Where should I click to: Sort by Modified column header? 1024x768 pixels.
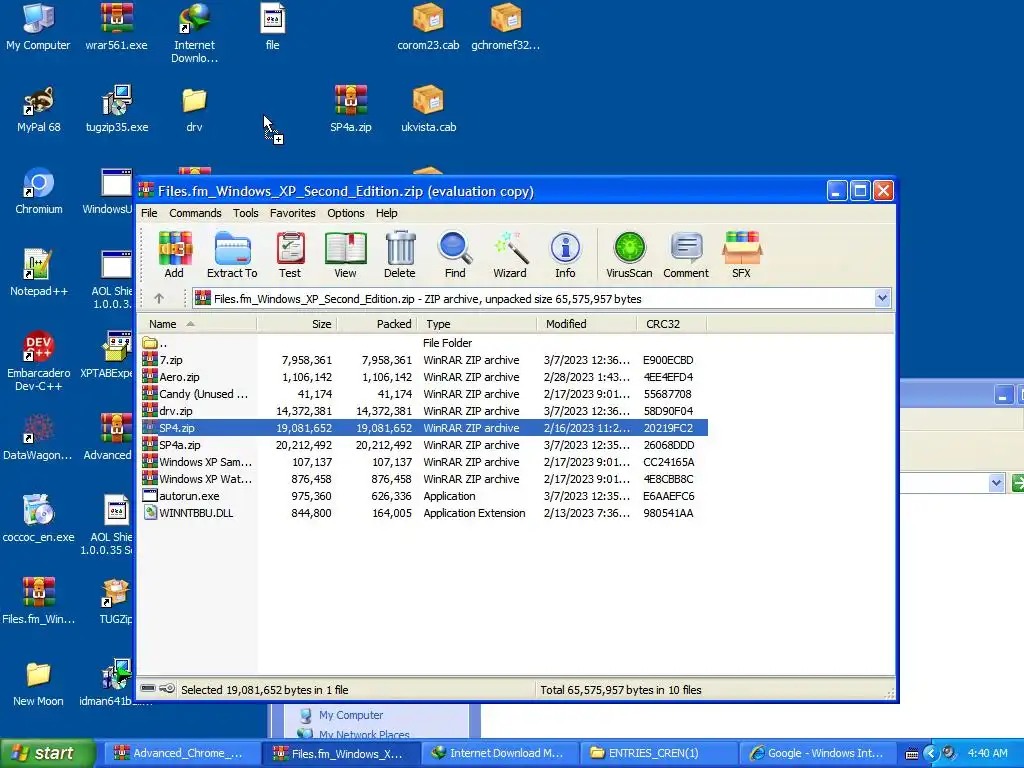(586, 324)
